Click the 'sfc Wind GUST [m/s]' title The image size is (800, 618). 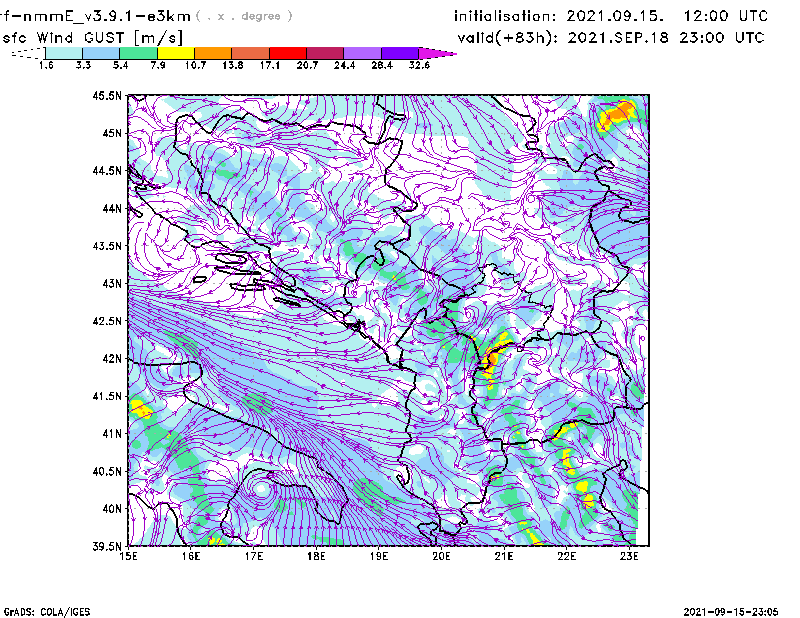(x=92, y=38)
